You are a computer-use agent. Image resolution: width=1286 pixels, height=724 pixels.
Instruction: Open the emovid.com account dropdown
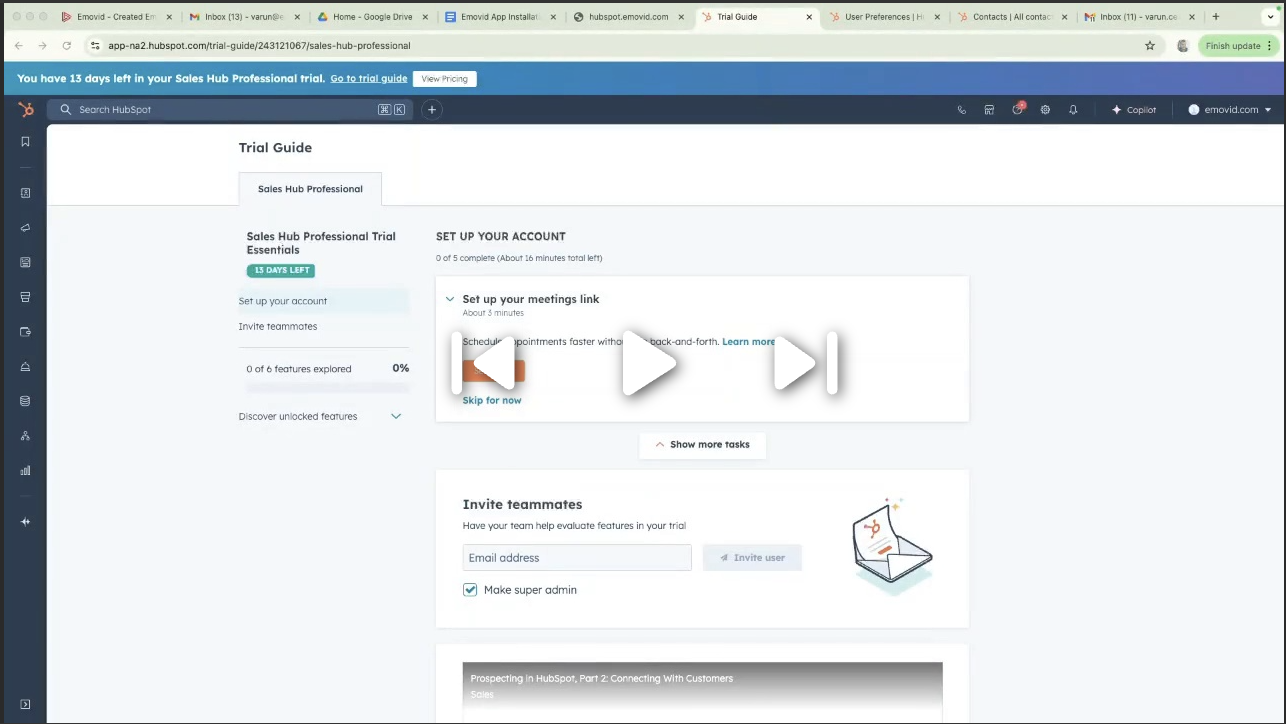[x=1229, y=110]
